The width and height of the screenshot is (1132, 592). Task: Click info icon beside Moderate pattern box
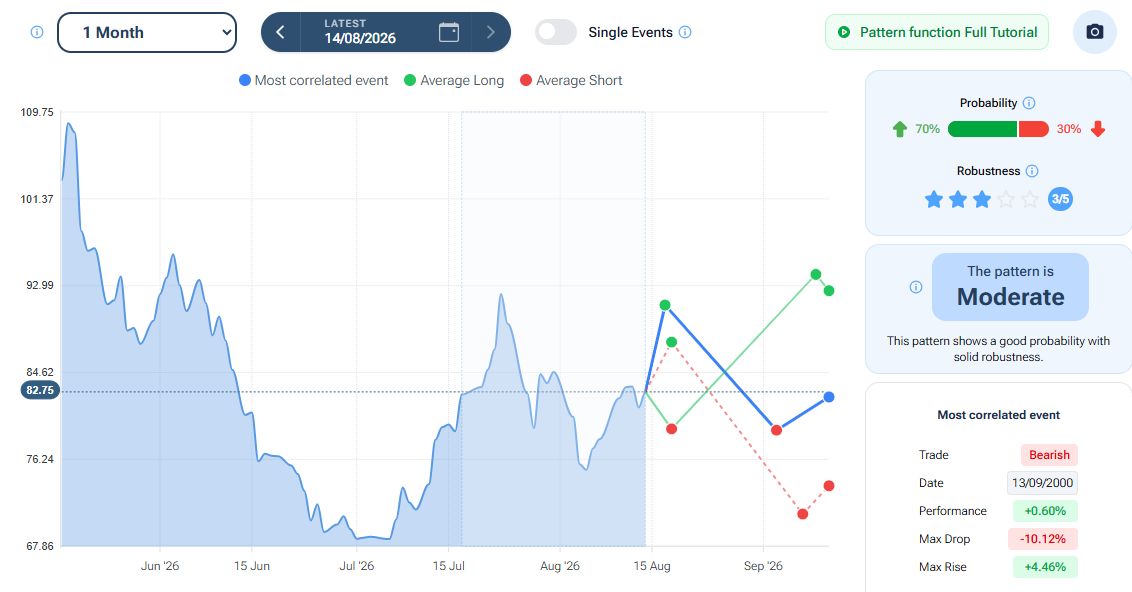(x=915, y=287)
